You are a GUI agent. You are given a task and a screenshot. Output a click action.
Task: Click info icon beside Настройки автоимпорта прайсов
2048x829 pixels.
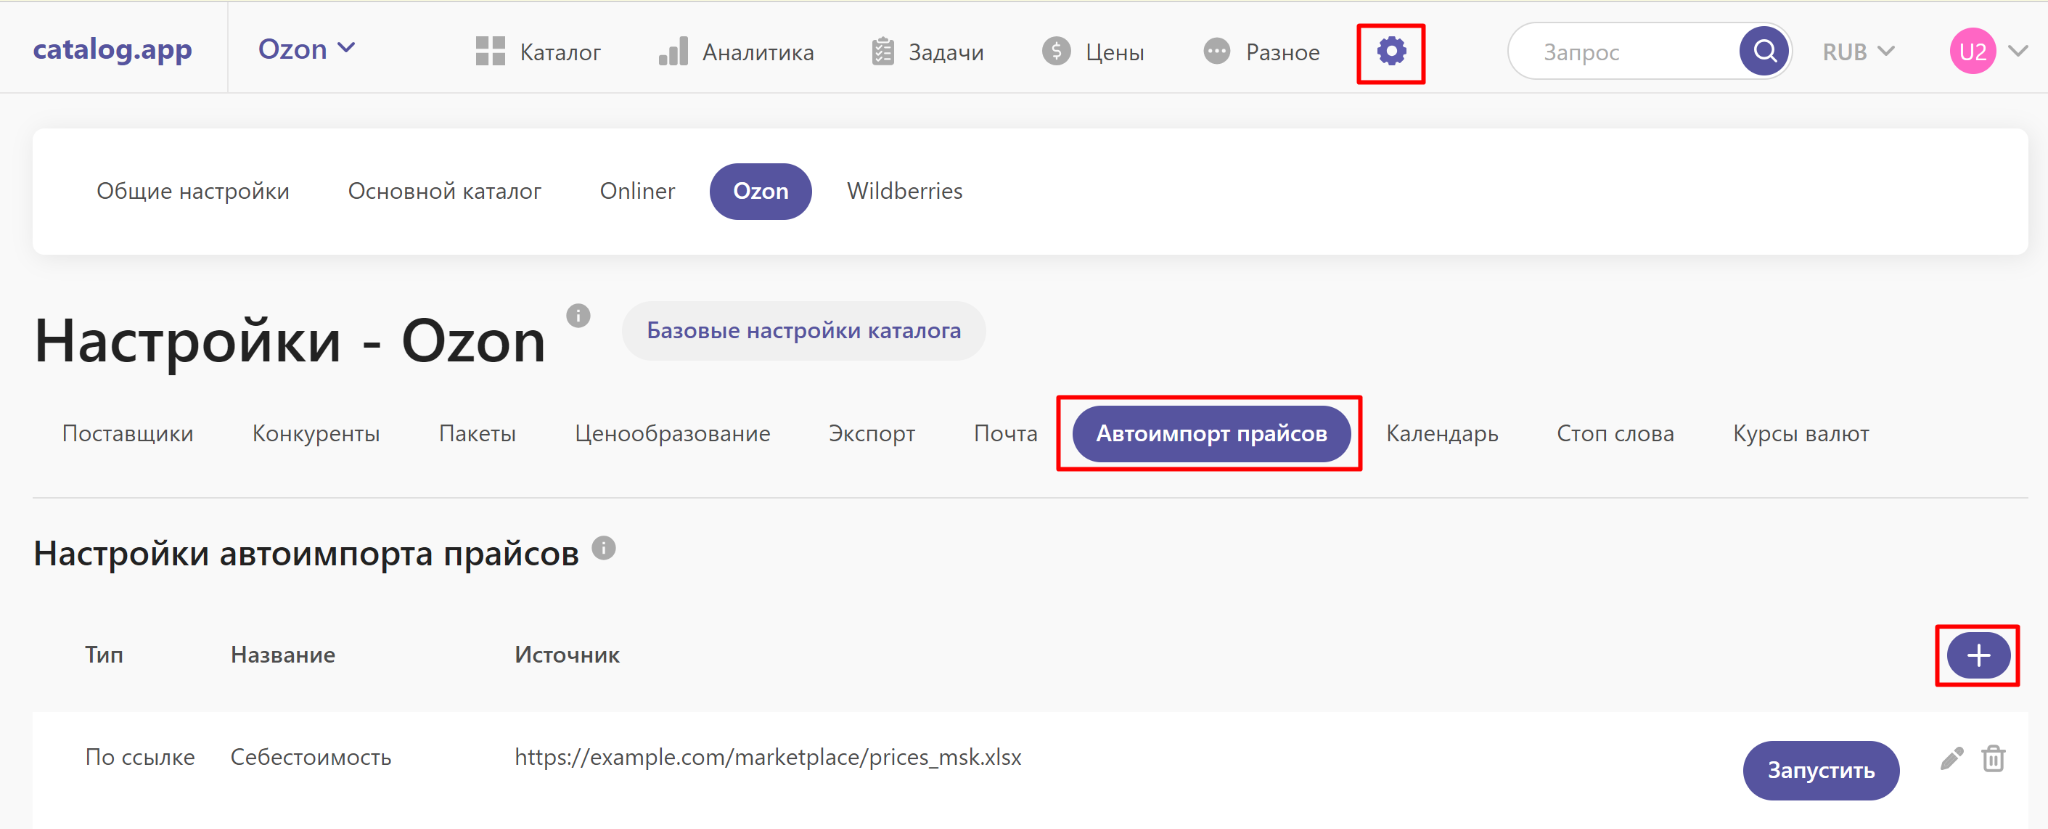(x=604, y=548)
